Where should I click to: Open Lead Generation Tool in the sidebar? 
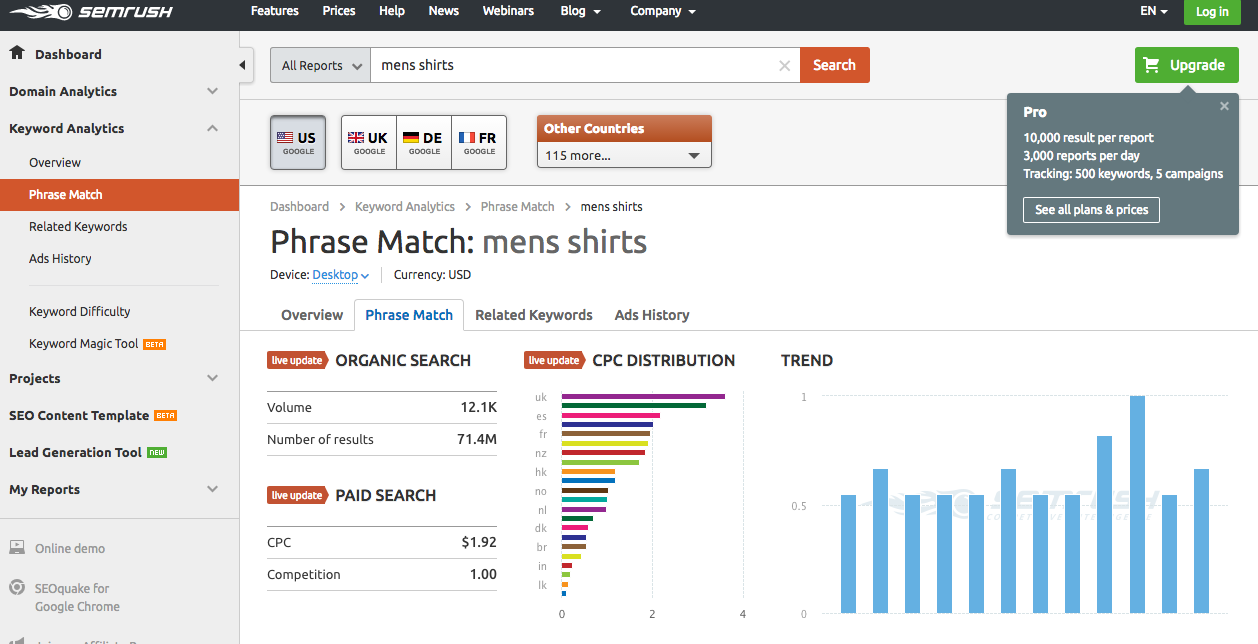tap(75, 453)
